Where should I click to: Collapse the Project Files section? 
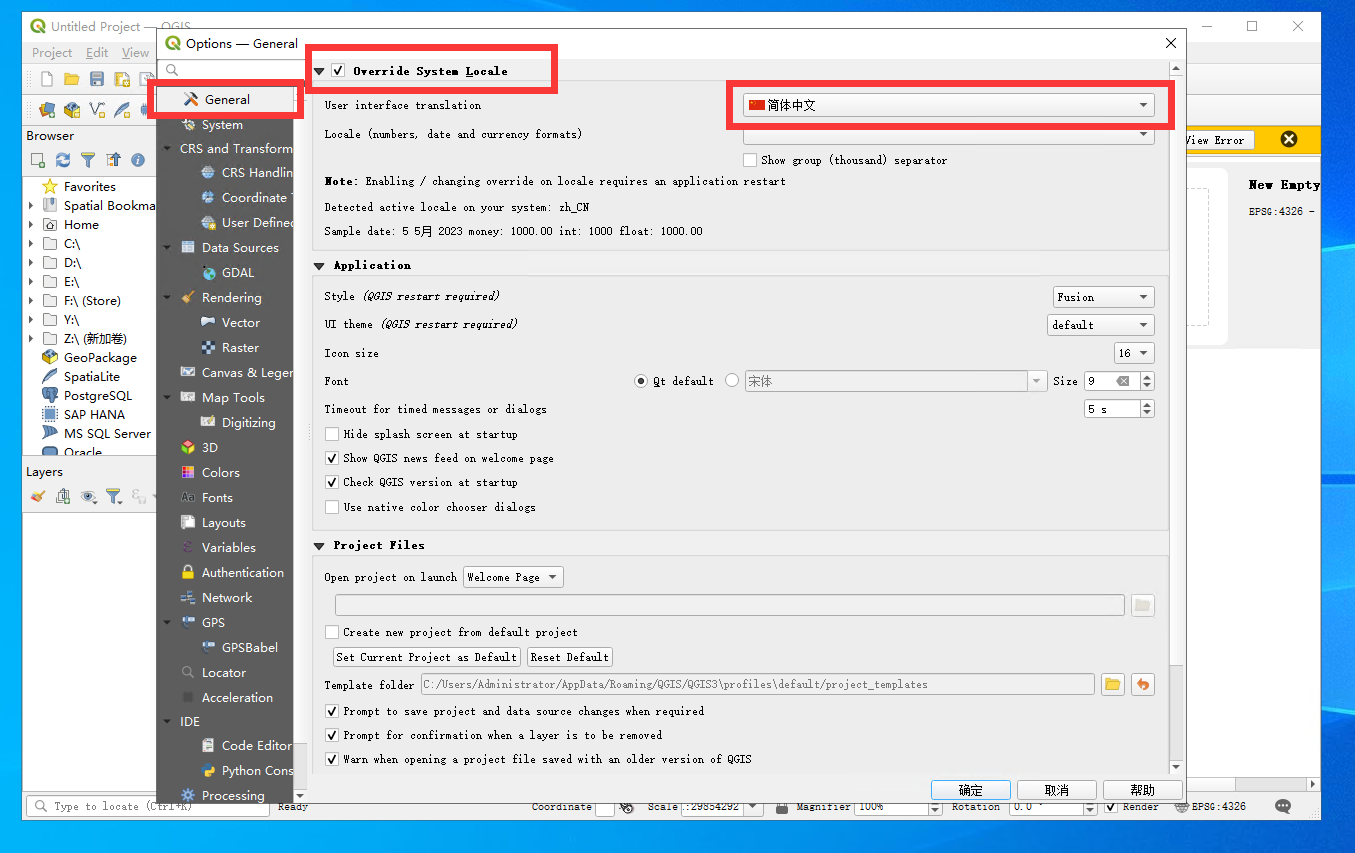[320, 546]
